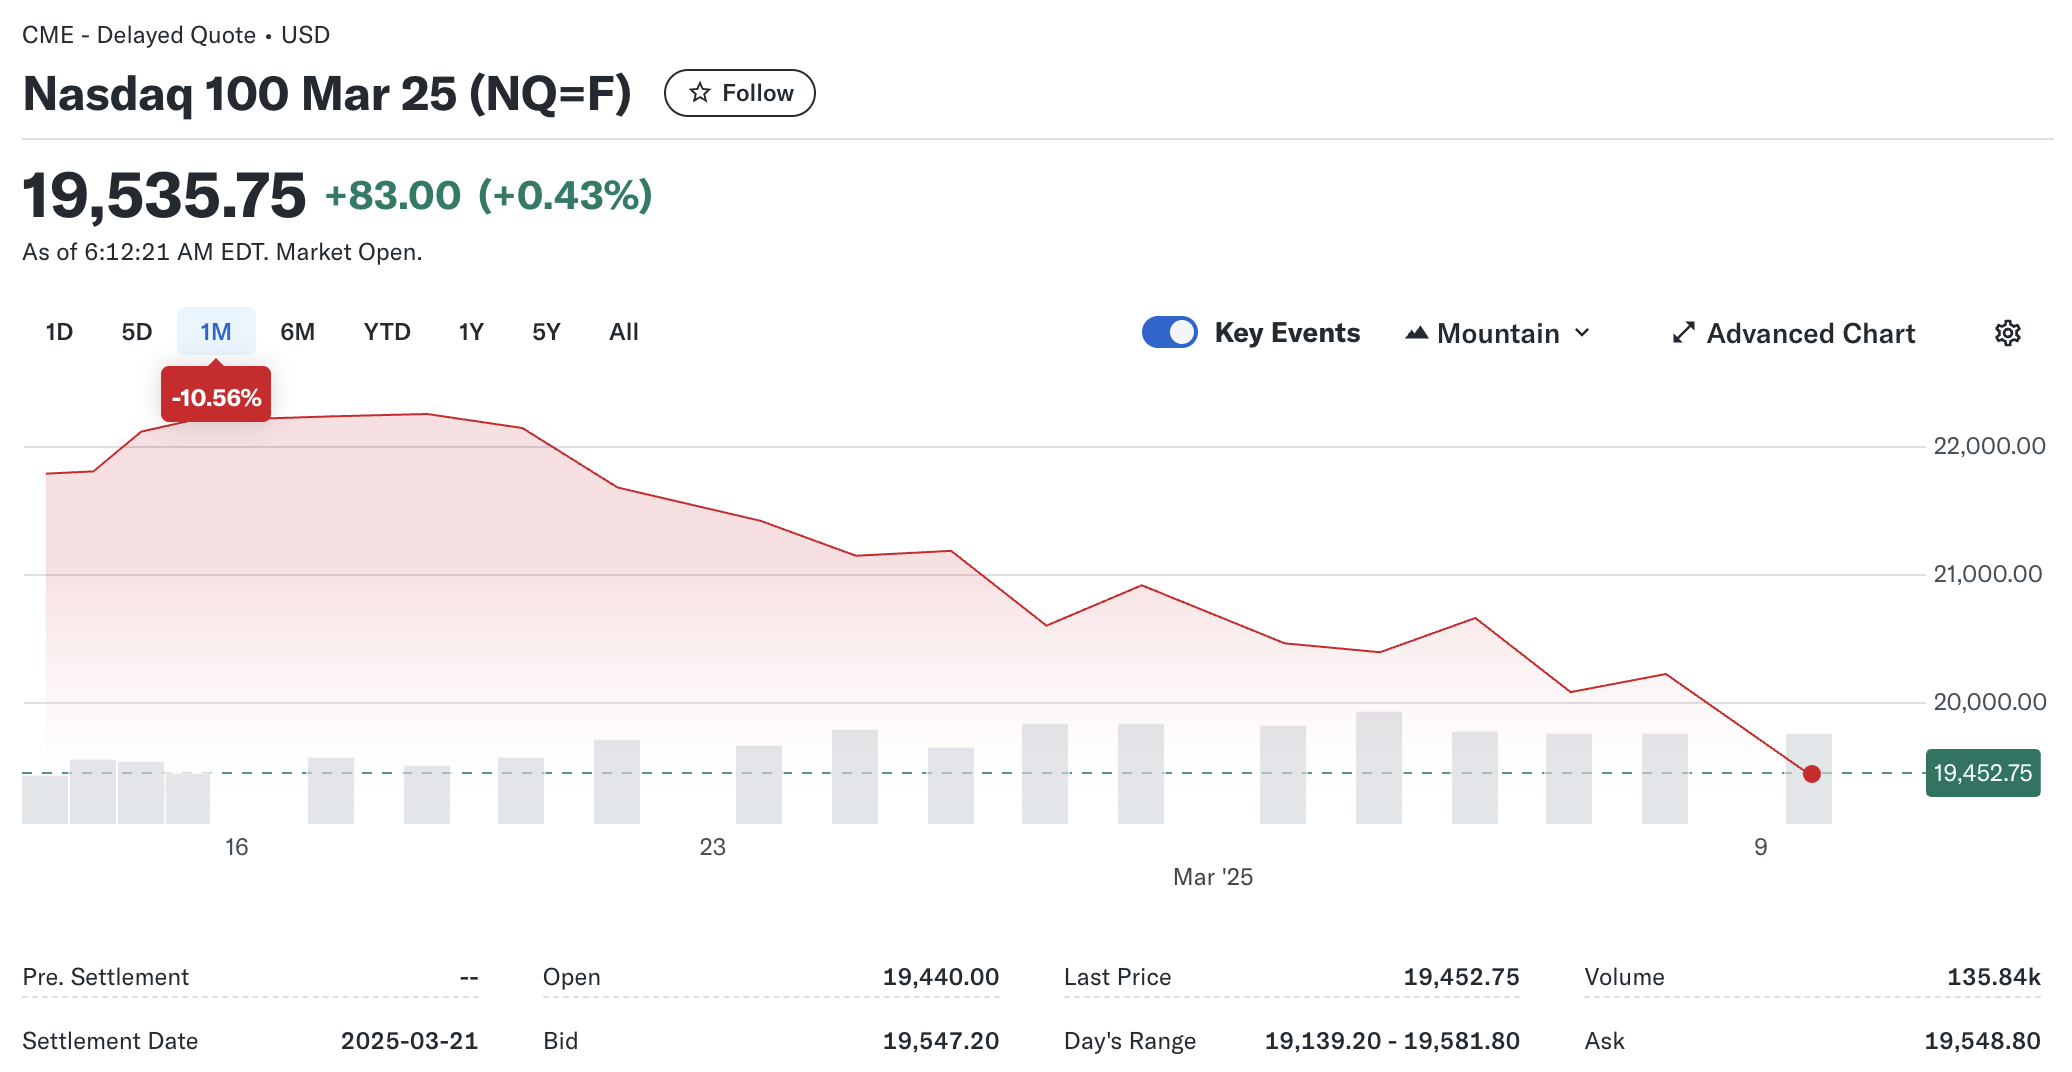Image resolution: width=2072 pixels, height=1072 pixels.
Task: Open the Mountain chart type dropdown
Action: (1497, 333)
